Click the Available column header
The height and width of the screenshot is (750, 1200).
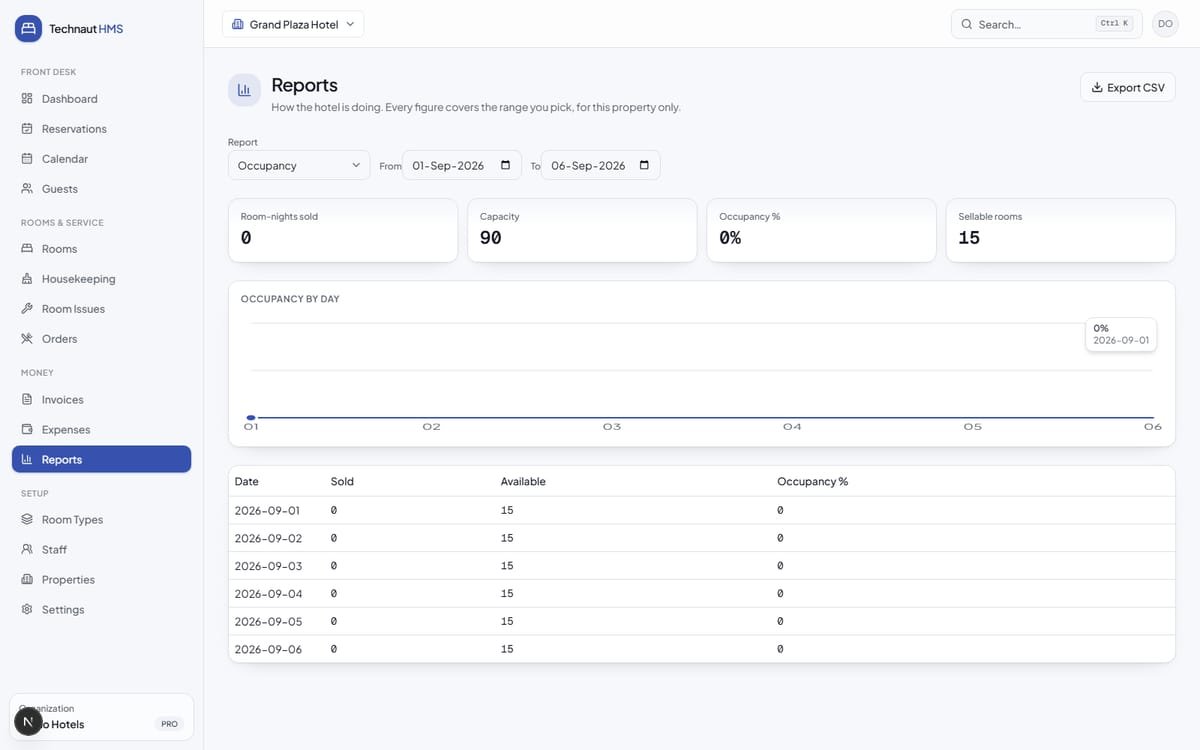click(523, 482)
